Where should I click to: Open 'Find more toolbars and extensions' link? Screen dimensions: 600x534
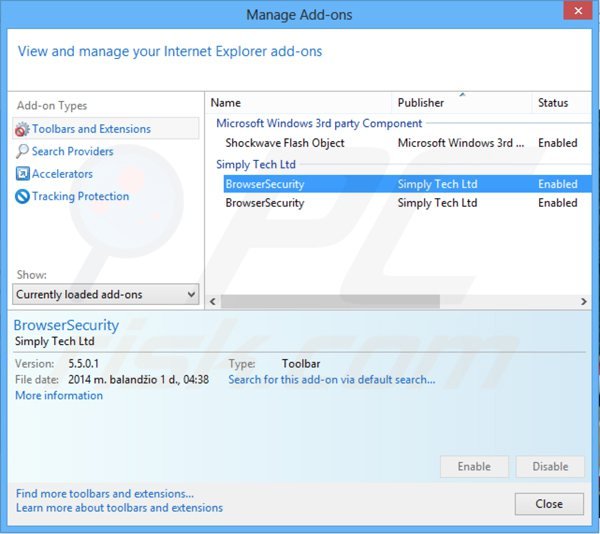tap(105, 494)
